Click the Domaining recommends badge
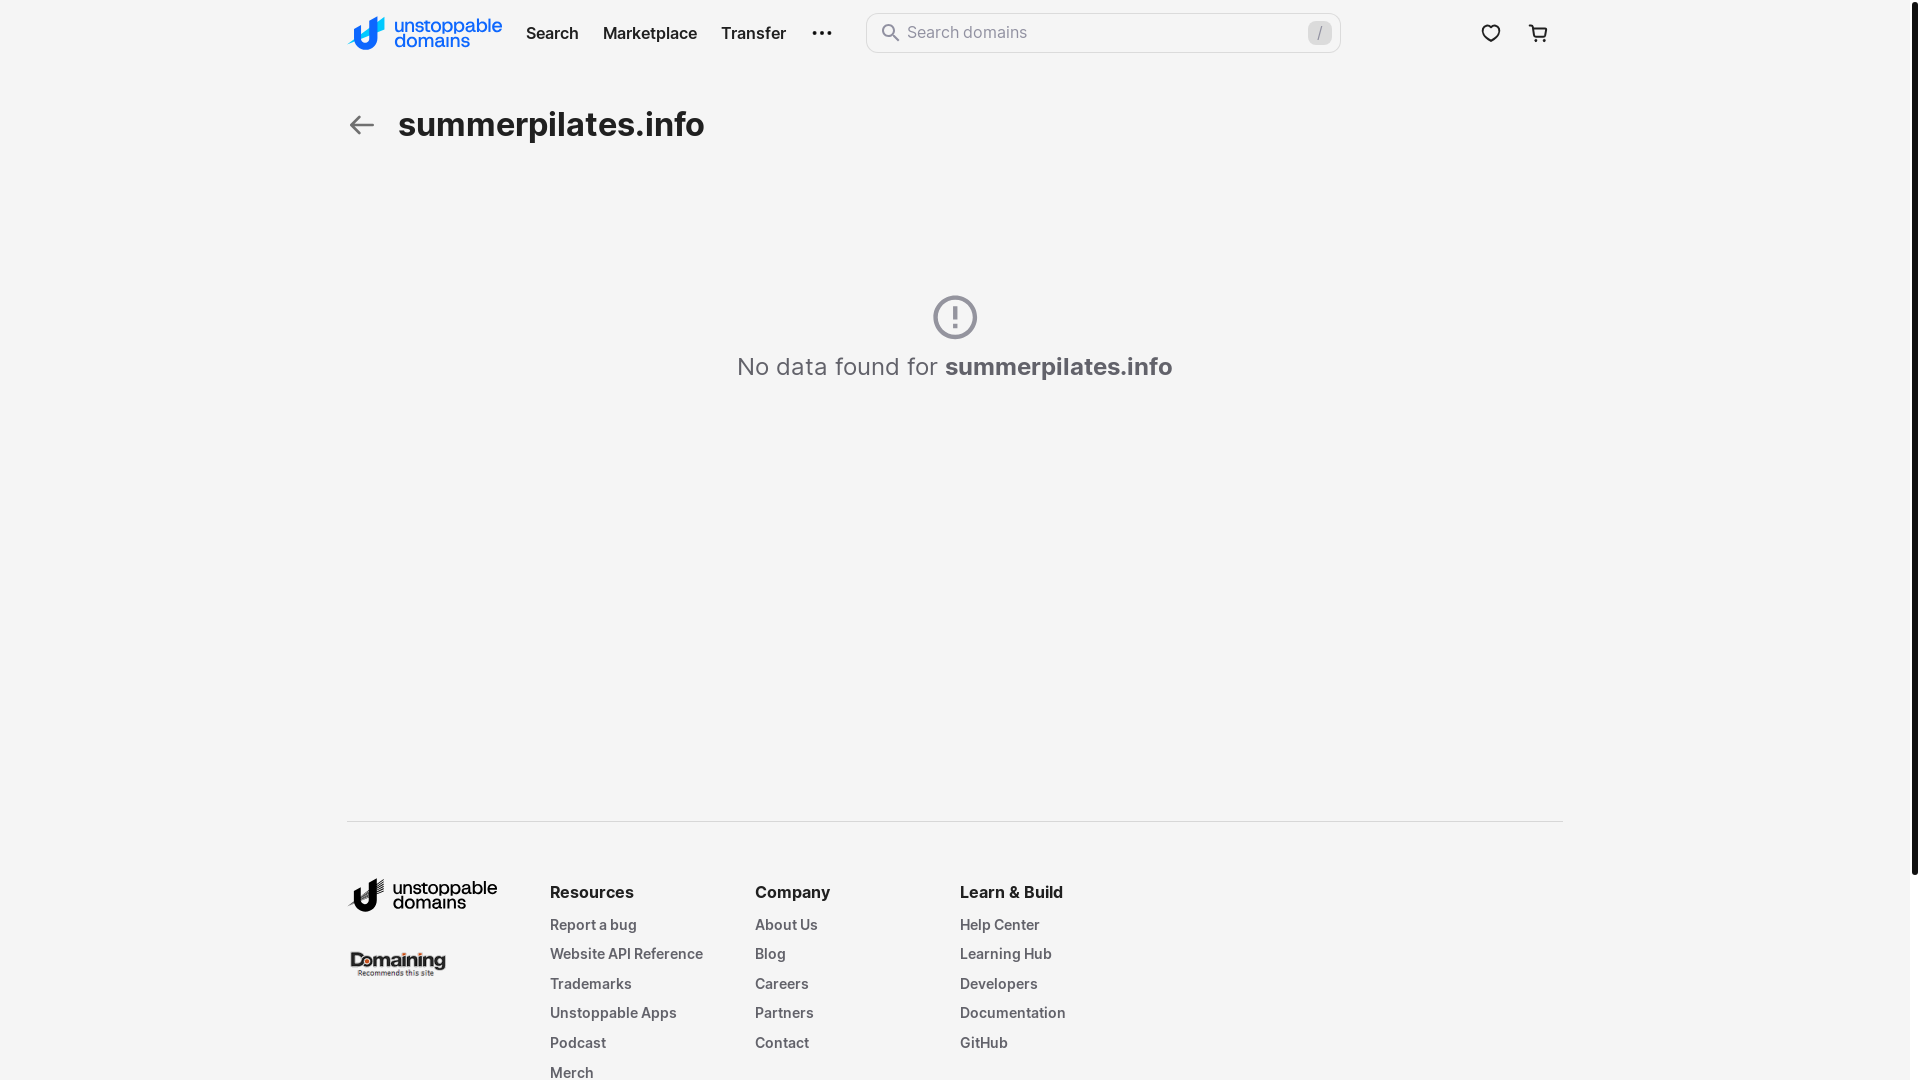Screen dimensions: 1920x1080 coord(398,964)
